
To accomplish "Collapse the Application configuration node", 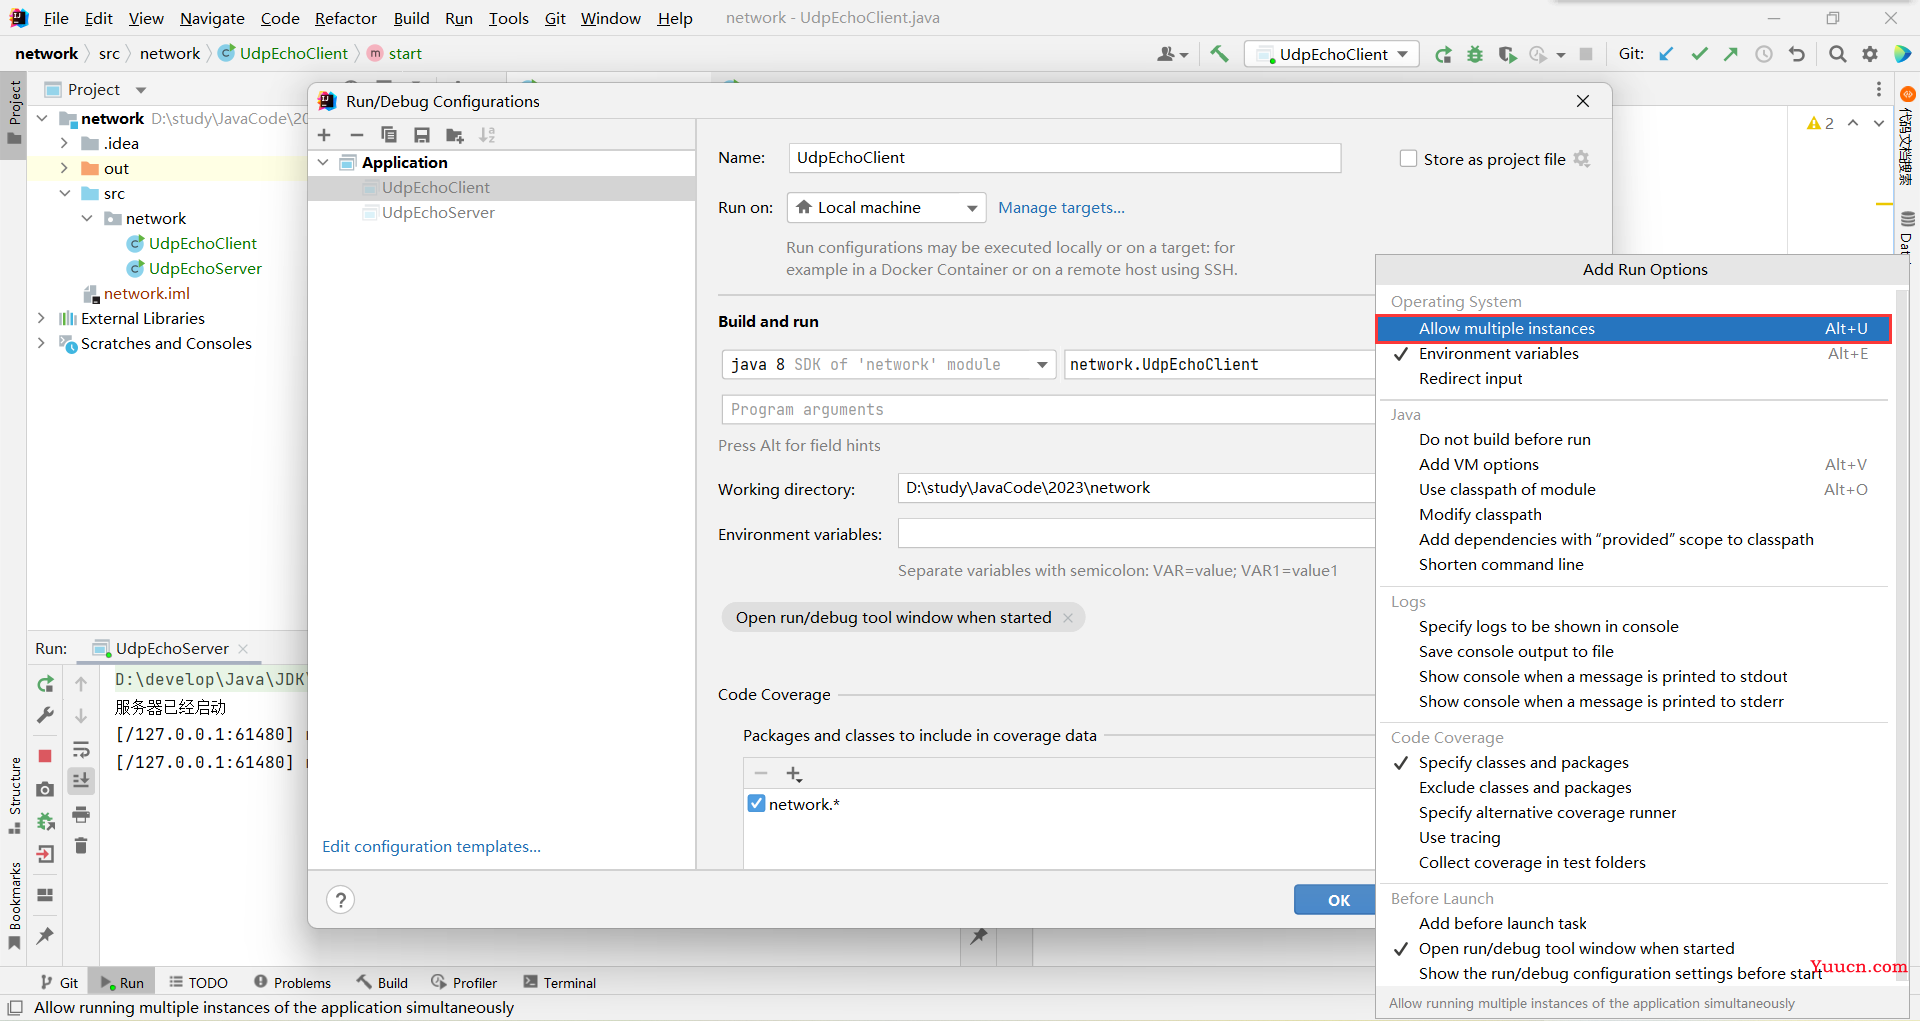I will pyautogui.click(x=322, y=162).
